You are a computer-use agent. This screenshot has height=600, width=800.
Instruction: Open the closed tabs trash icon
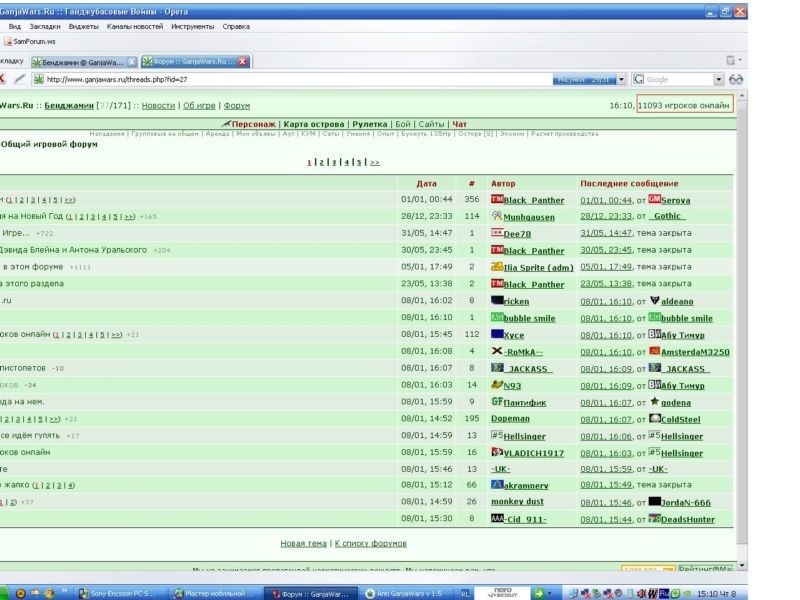point(731,61)
